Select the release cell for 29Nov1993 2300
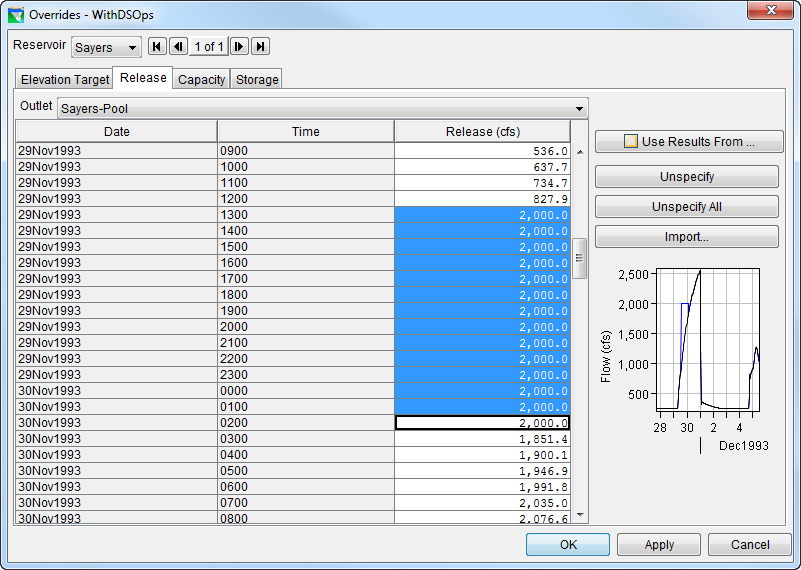The height and width of the screenshot is (570, 801). pyautogui.click(x=482, y=374)
